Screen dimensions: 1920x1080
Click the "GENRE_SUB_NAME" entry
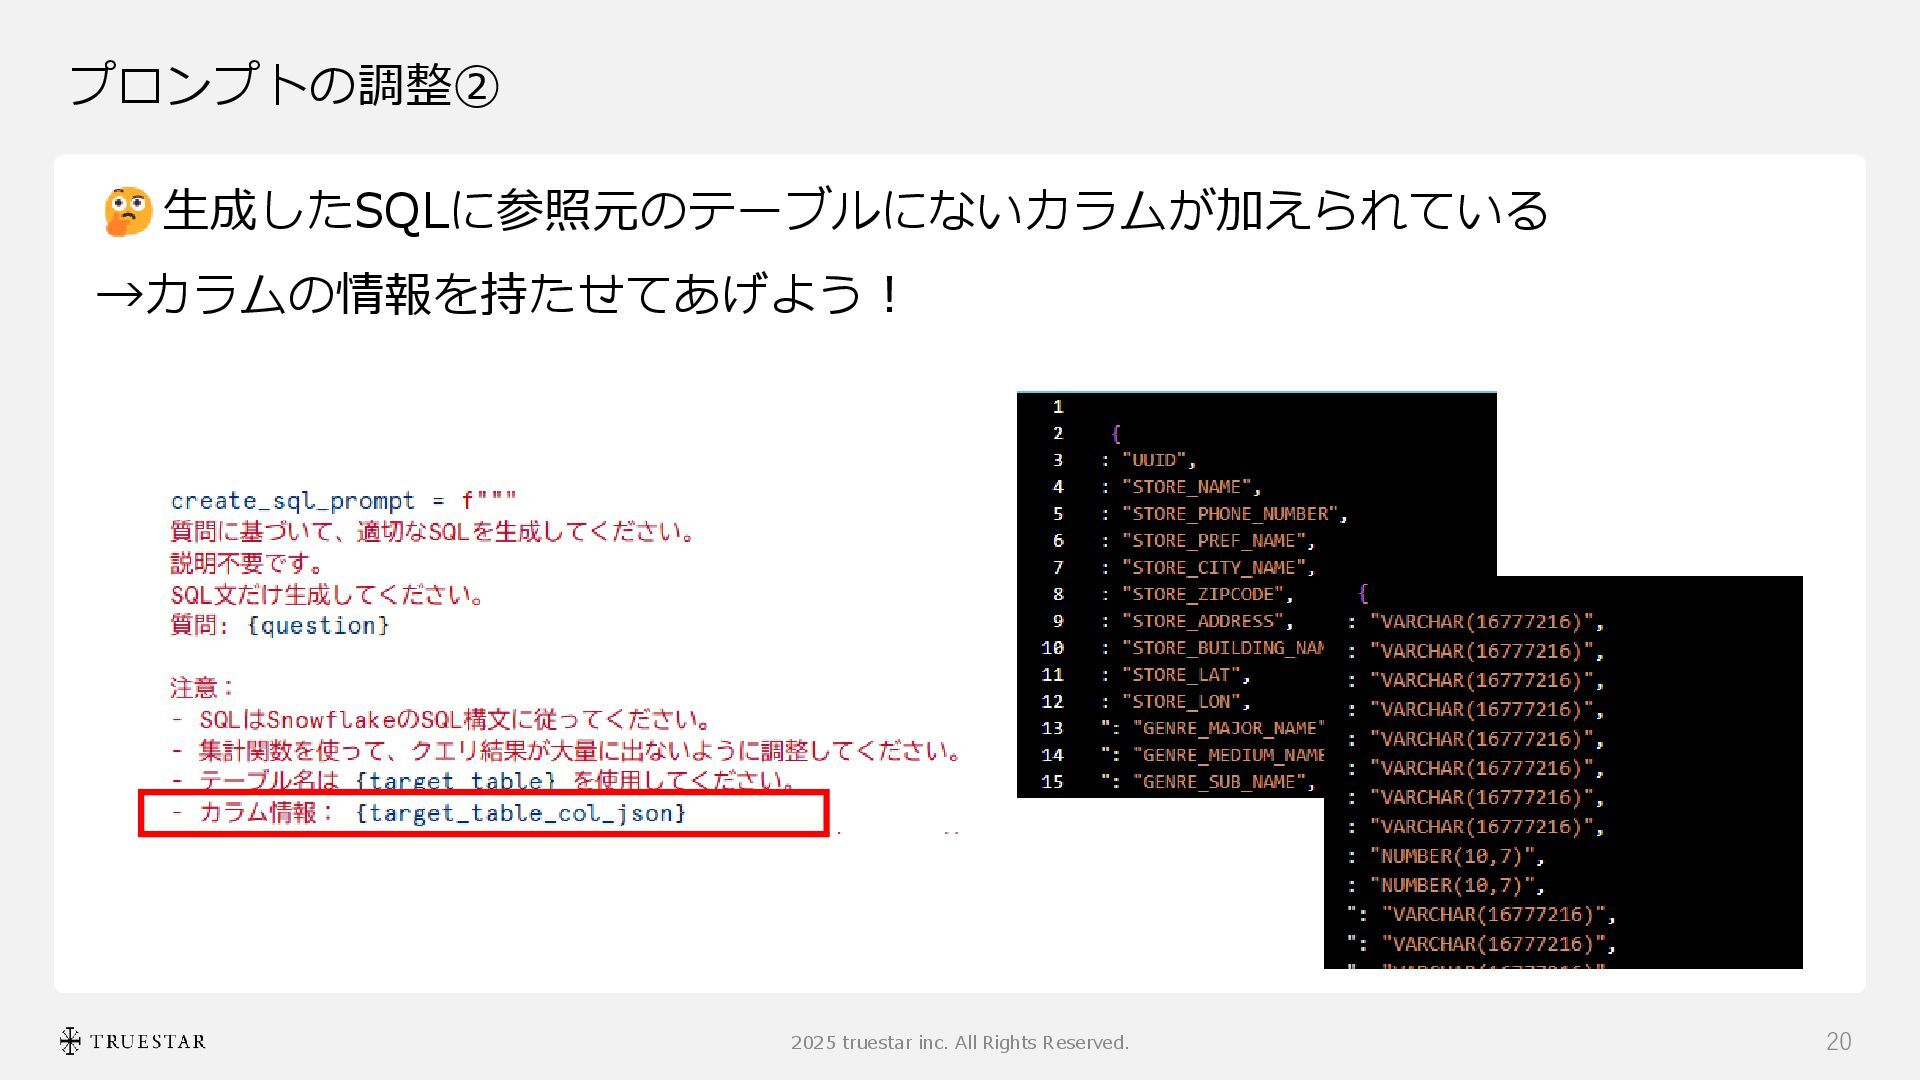1225,782
